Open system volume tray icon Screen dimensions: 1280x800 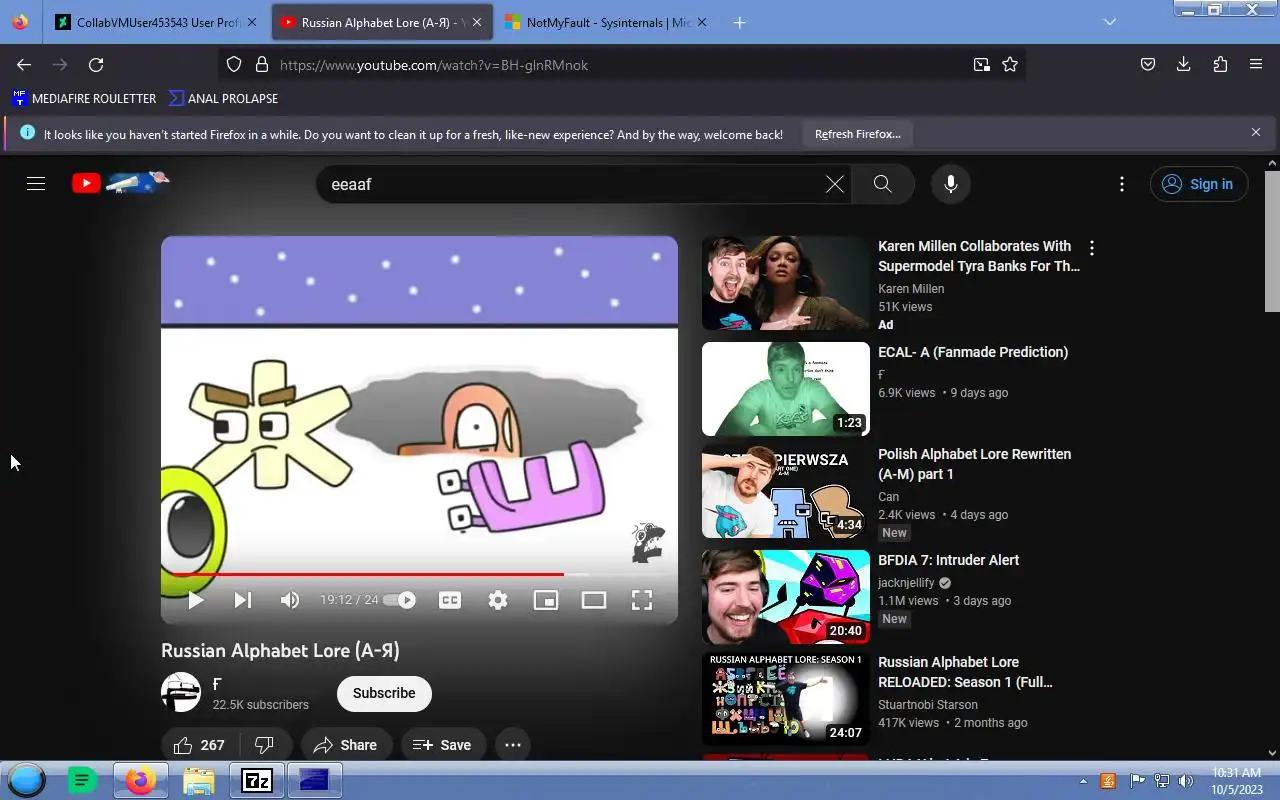(1186, 781)
